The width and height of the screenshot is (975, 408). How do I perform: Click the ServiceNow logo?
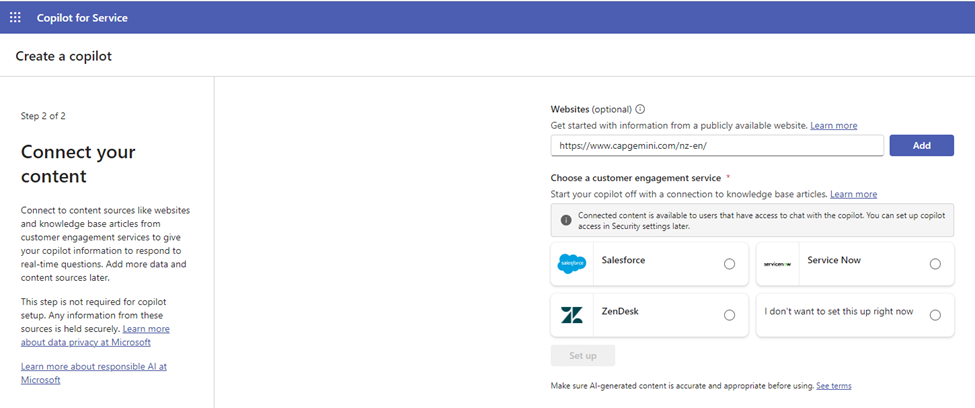[777, 264]
